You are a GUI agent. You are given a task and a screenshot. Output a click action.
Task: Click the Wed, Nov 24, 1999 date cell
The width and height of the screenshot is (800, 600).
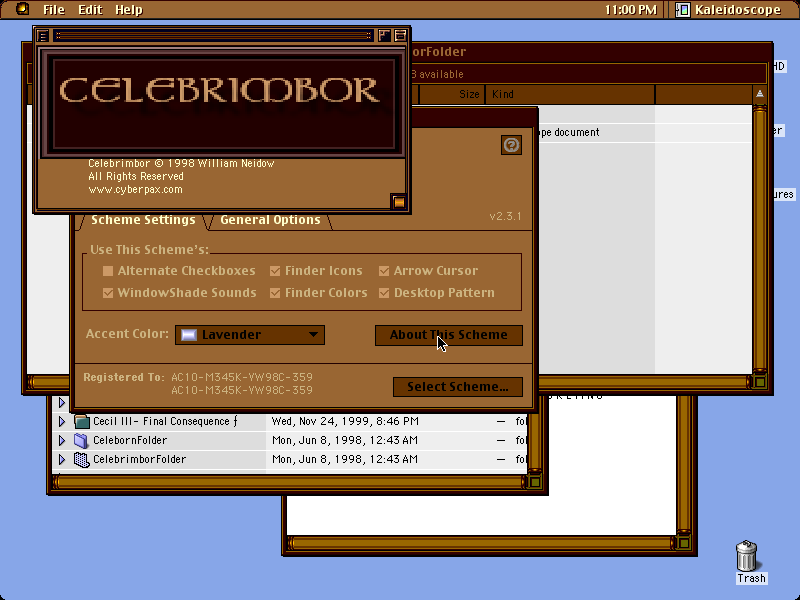pos(345,421)
